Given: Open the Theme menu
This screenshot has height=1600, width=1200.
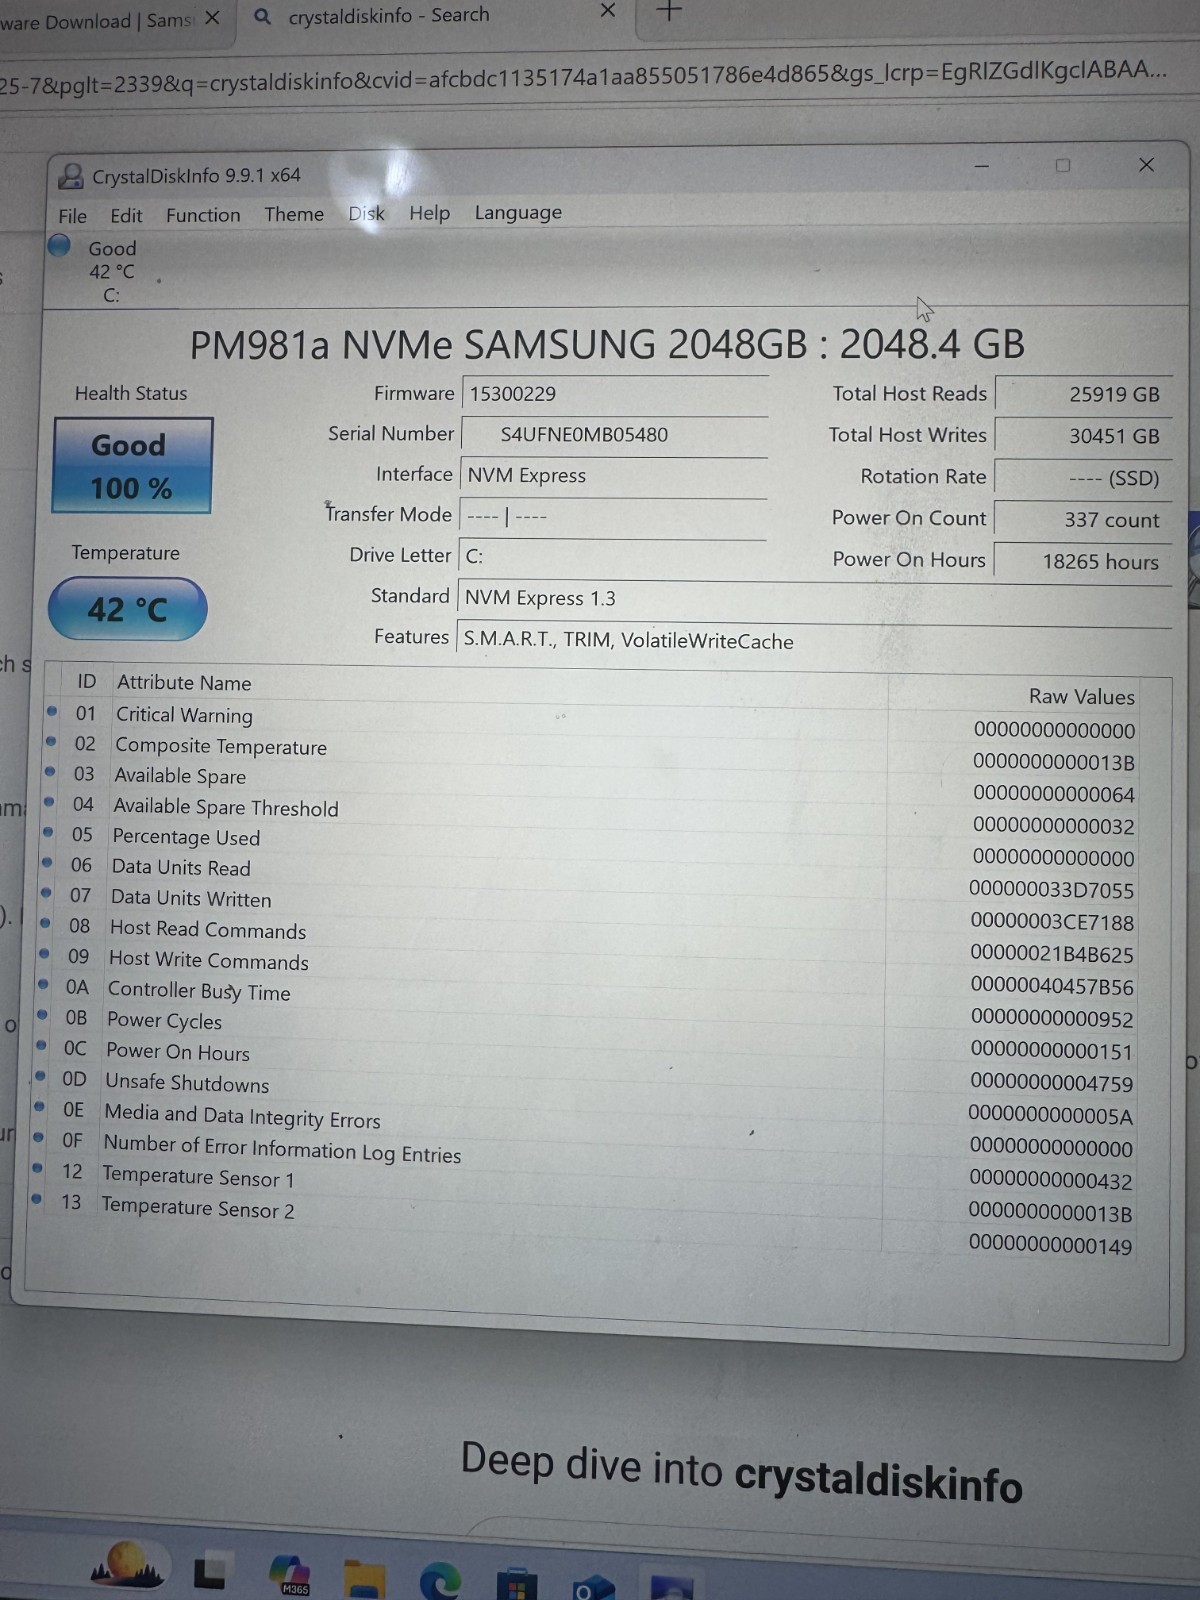Looking at the screenshot, I should 294,214.
